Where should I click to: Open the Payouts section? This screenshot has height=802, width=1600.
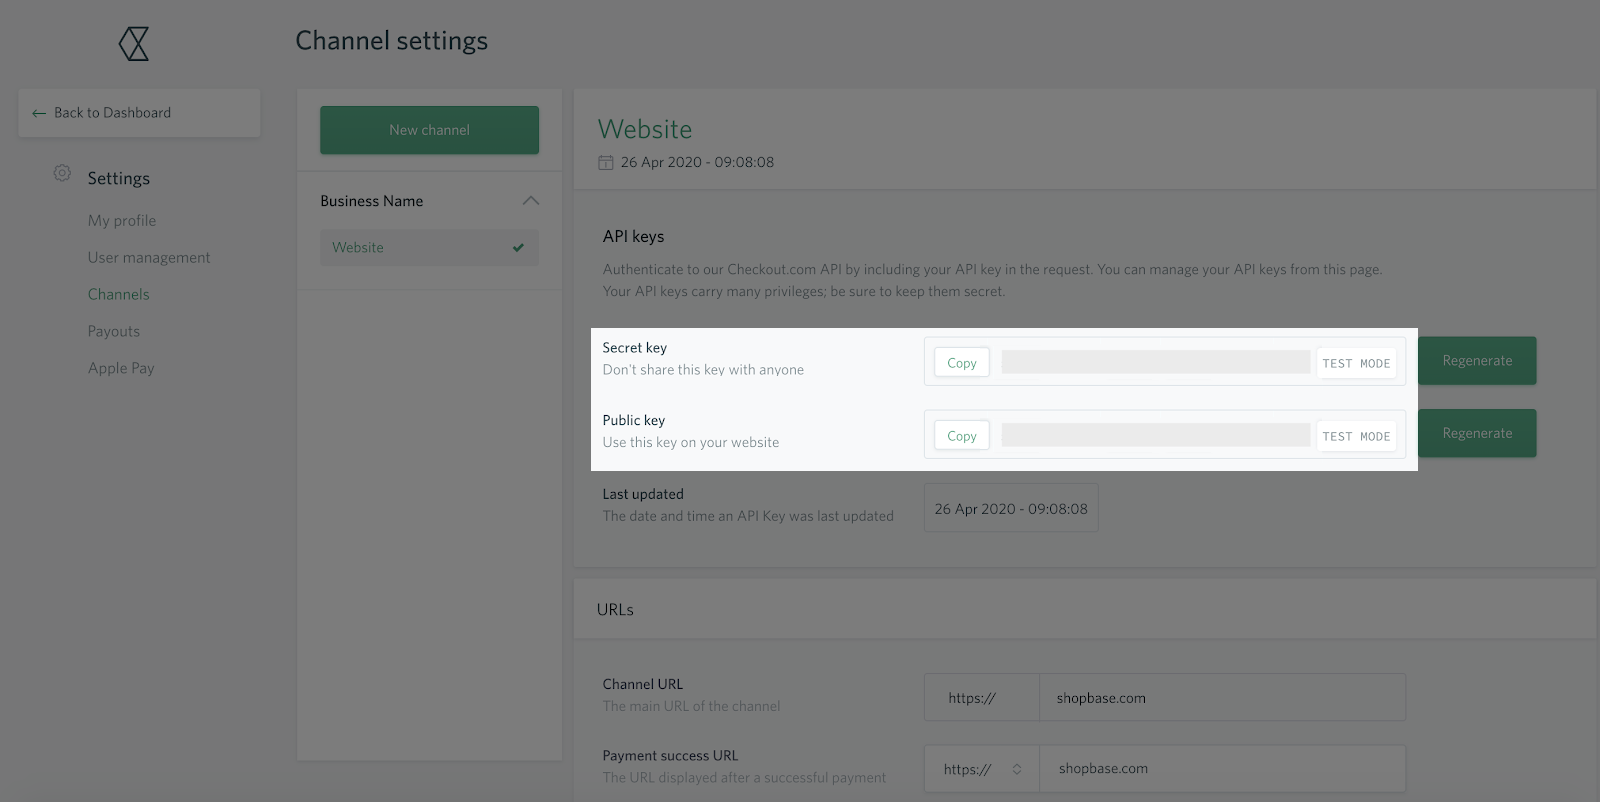(x=114, y=332)
